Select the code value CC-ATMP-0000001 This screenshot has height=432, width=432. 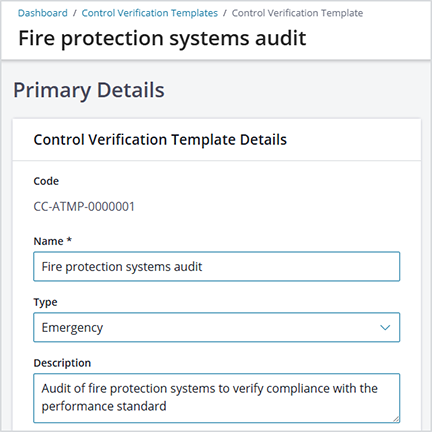(84, 207)
